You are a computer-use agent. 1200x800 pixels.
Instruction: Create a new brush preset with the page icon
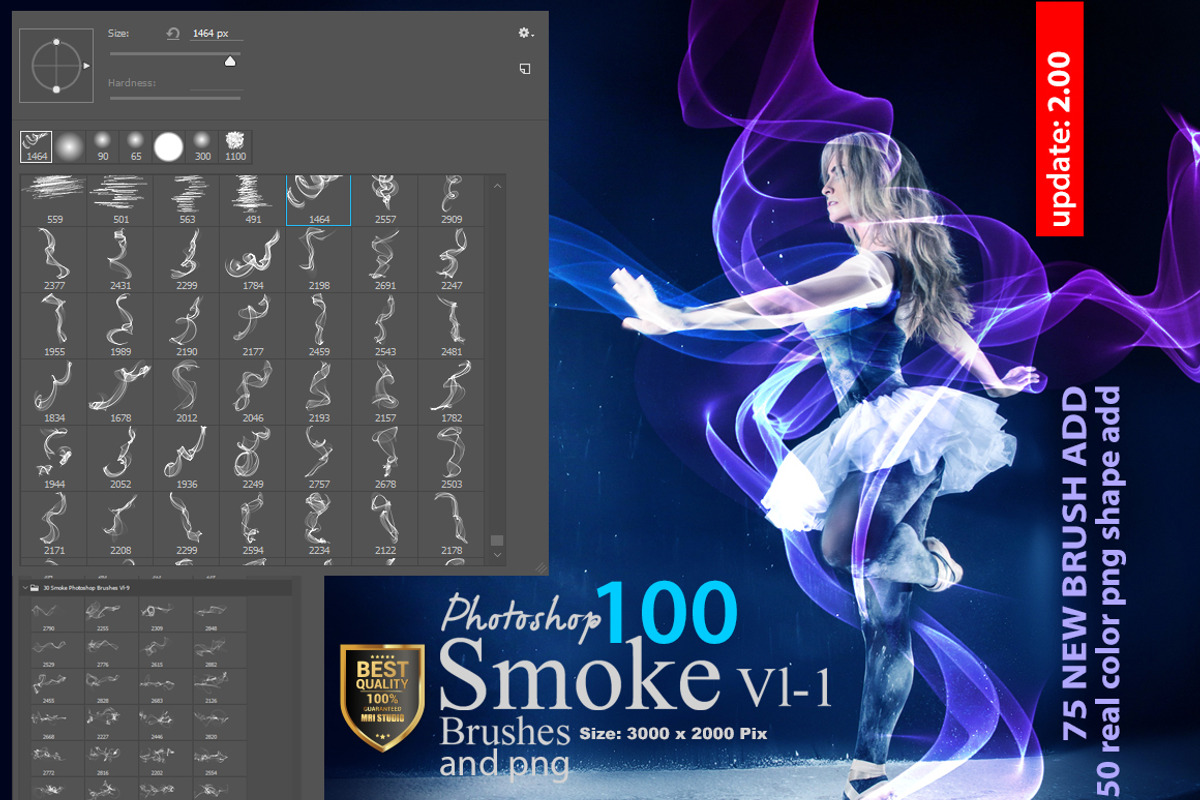click(x=525, y=69)
